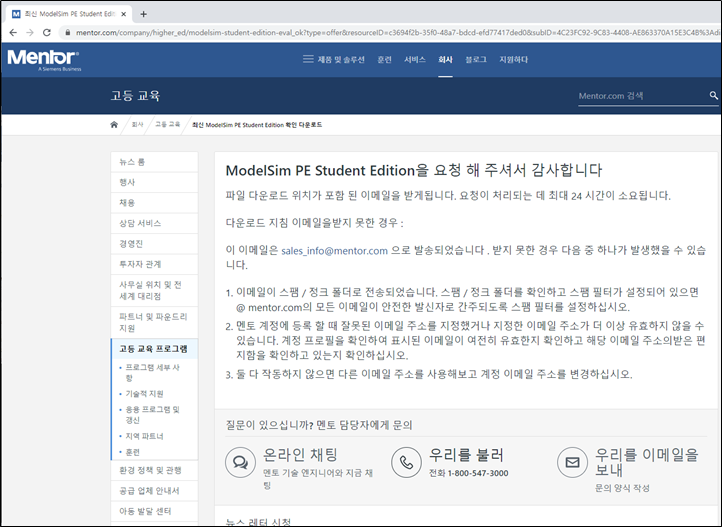Reload the page with refresh icon
This screenshot has height=527, width=722.
point(47,33)
